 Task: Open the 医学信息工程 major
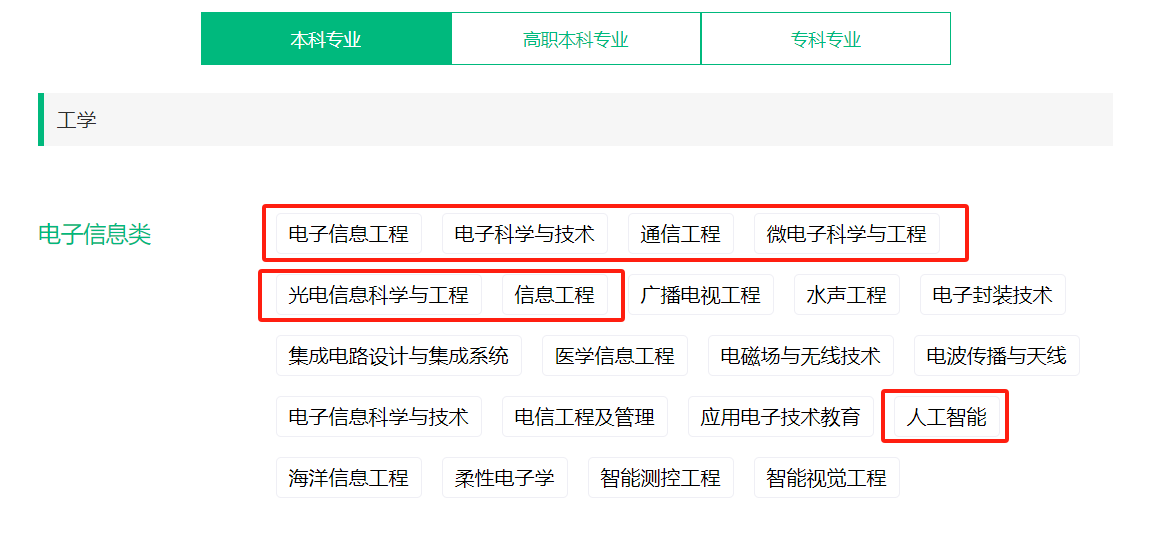(x=614, y=356)
